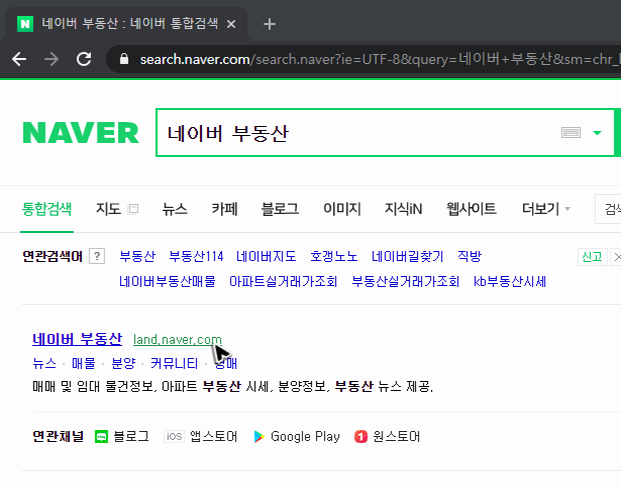
Task: Click related search 네이버지도
Action: pyautogui.click(x=266, y=256)
